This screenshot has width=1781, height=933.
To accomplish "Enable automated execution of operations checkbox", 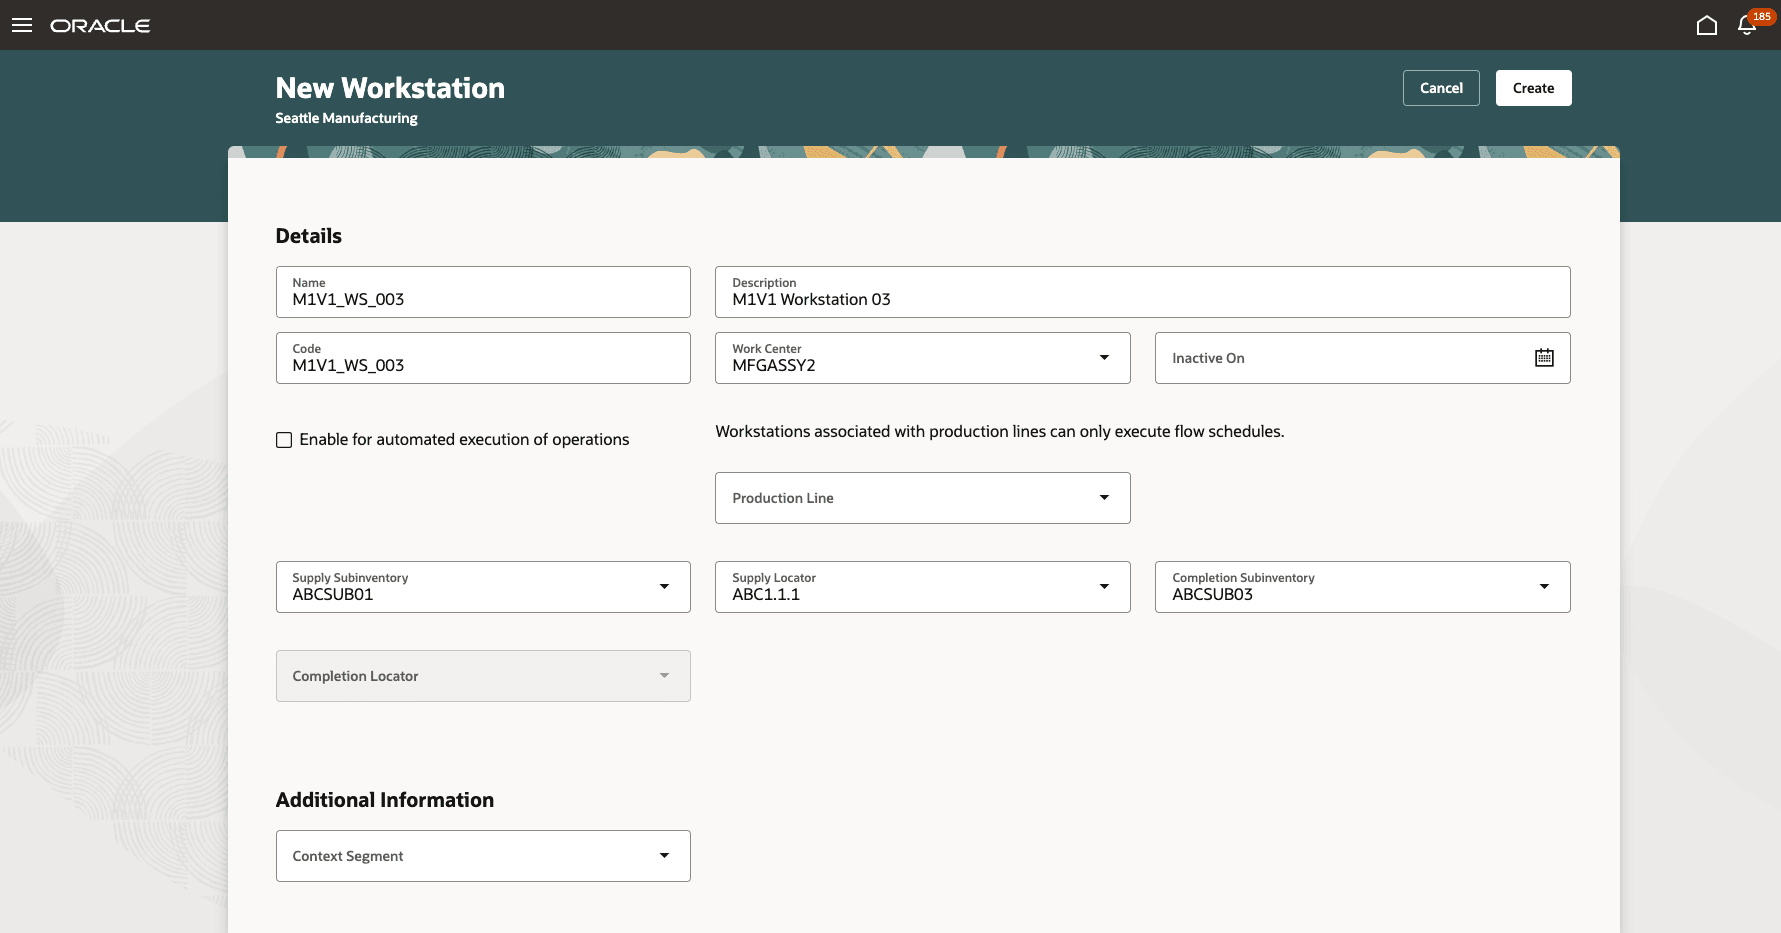I will coord(284,440).
